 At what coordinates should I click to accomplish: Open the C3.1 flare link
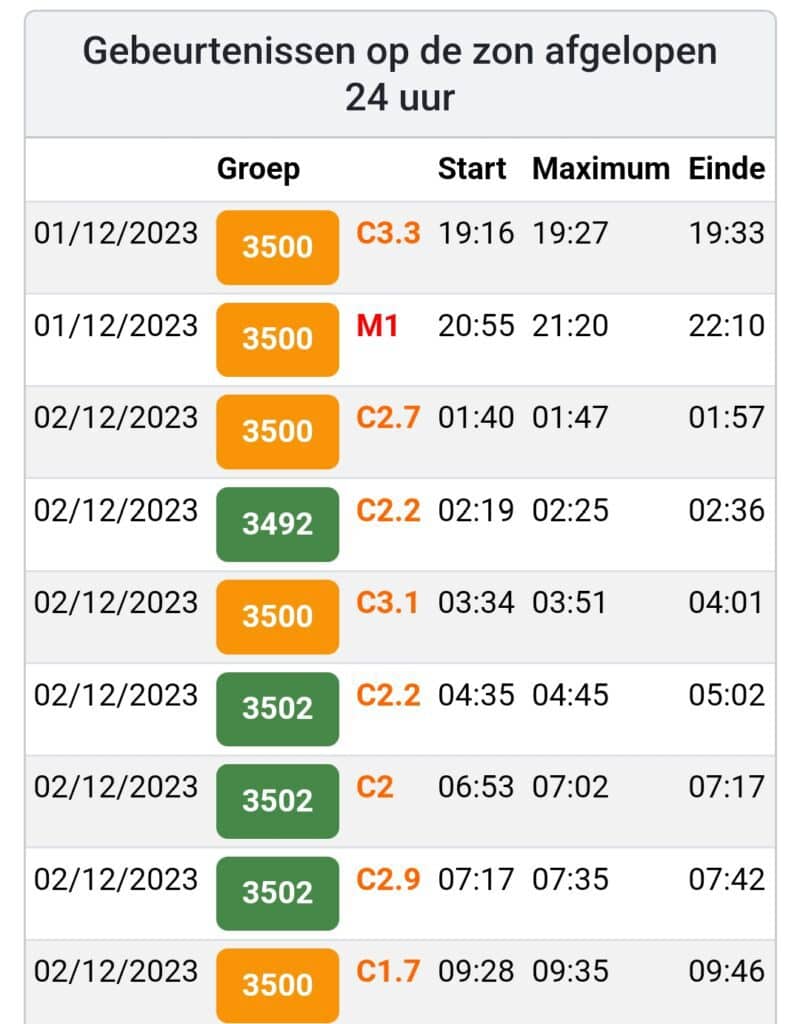point(388,602)
